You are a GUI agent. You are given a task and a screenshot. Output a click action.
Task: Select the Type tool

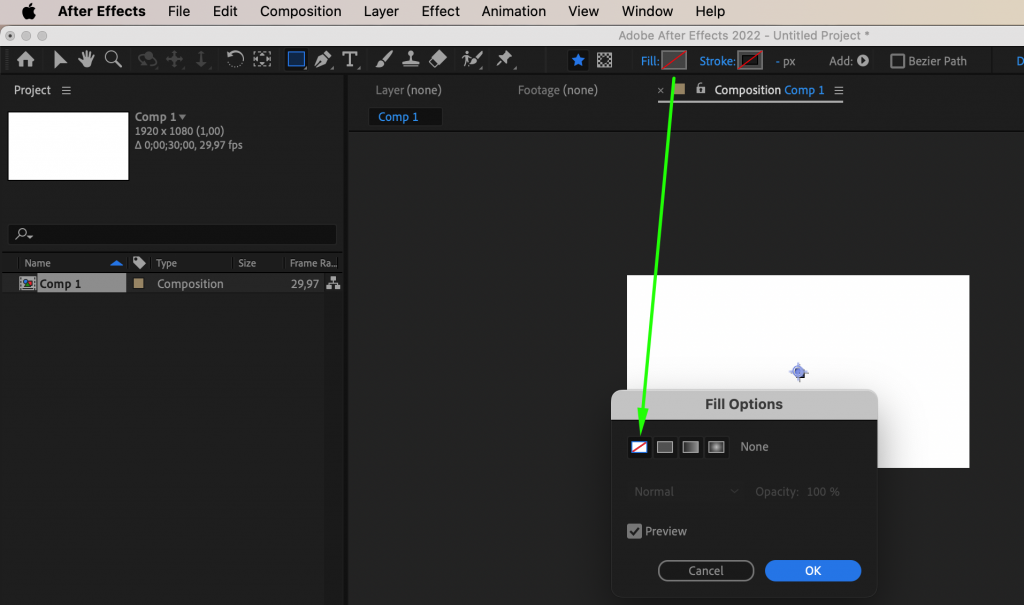(x=349, y=60)
